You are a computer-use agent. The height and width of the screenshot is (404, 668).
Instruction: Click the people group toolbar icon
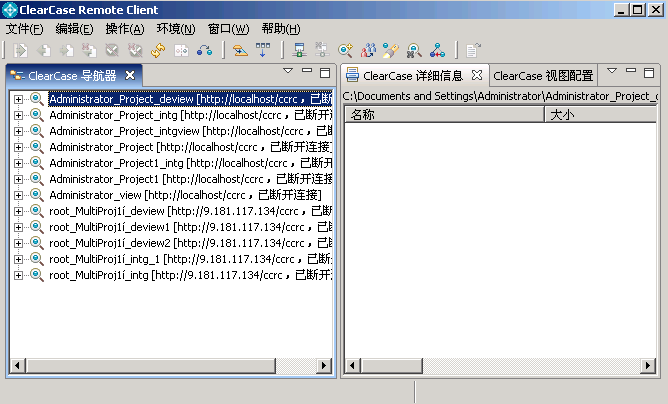click(x=368, y=50)
